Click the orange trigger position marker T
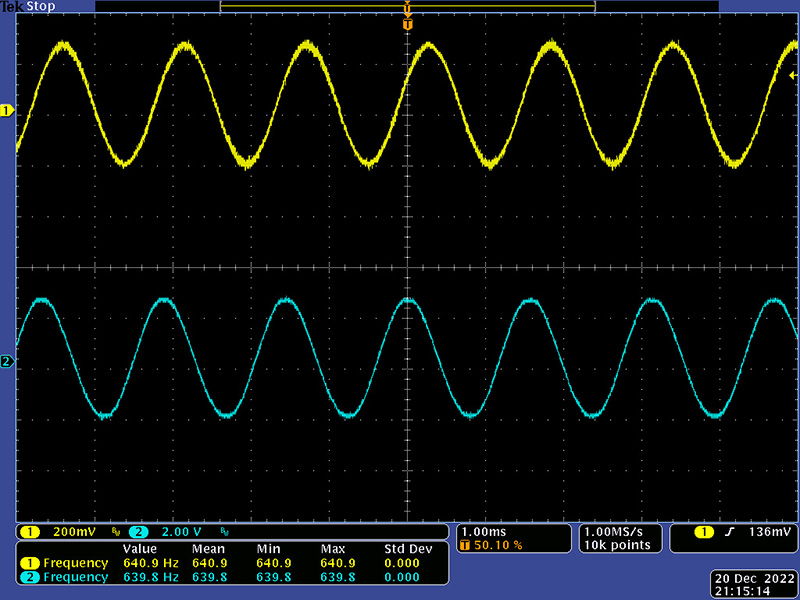The width and height of the screenshot is (800, 600). 407,24
